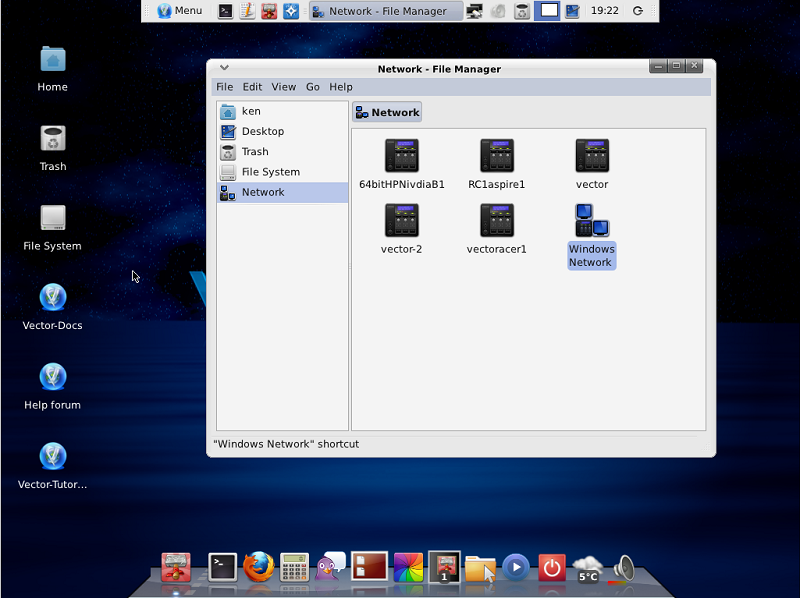Open the Vector Menu in top panel
The image size is (800, 598).
[180, 11]
